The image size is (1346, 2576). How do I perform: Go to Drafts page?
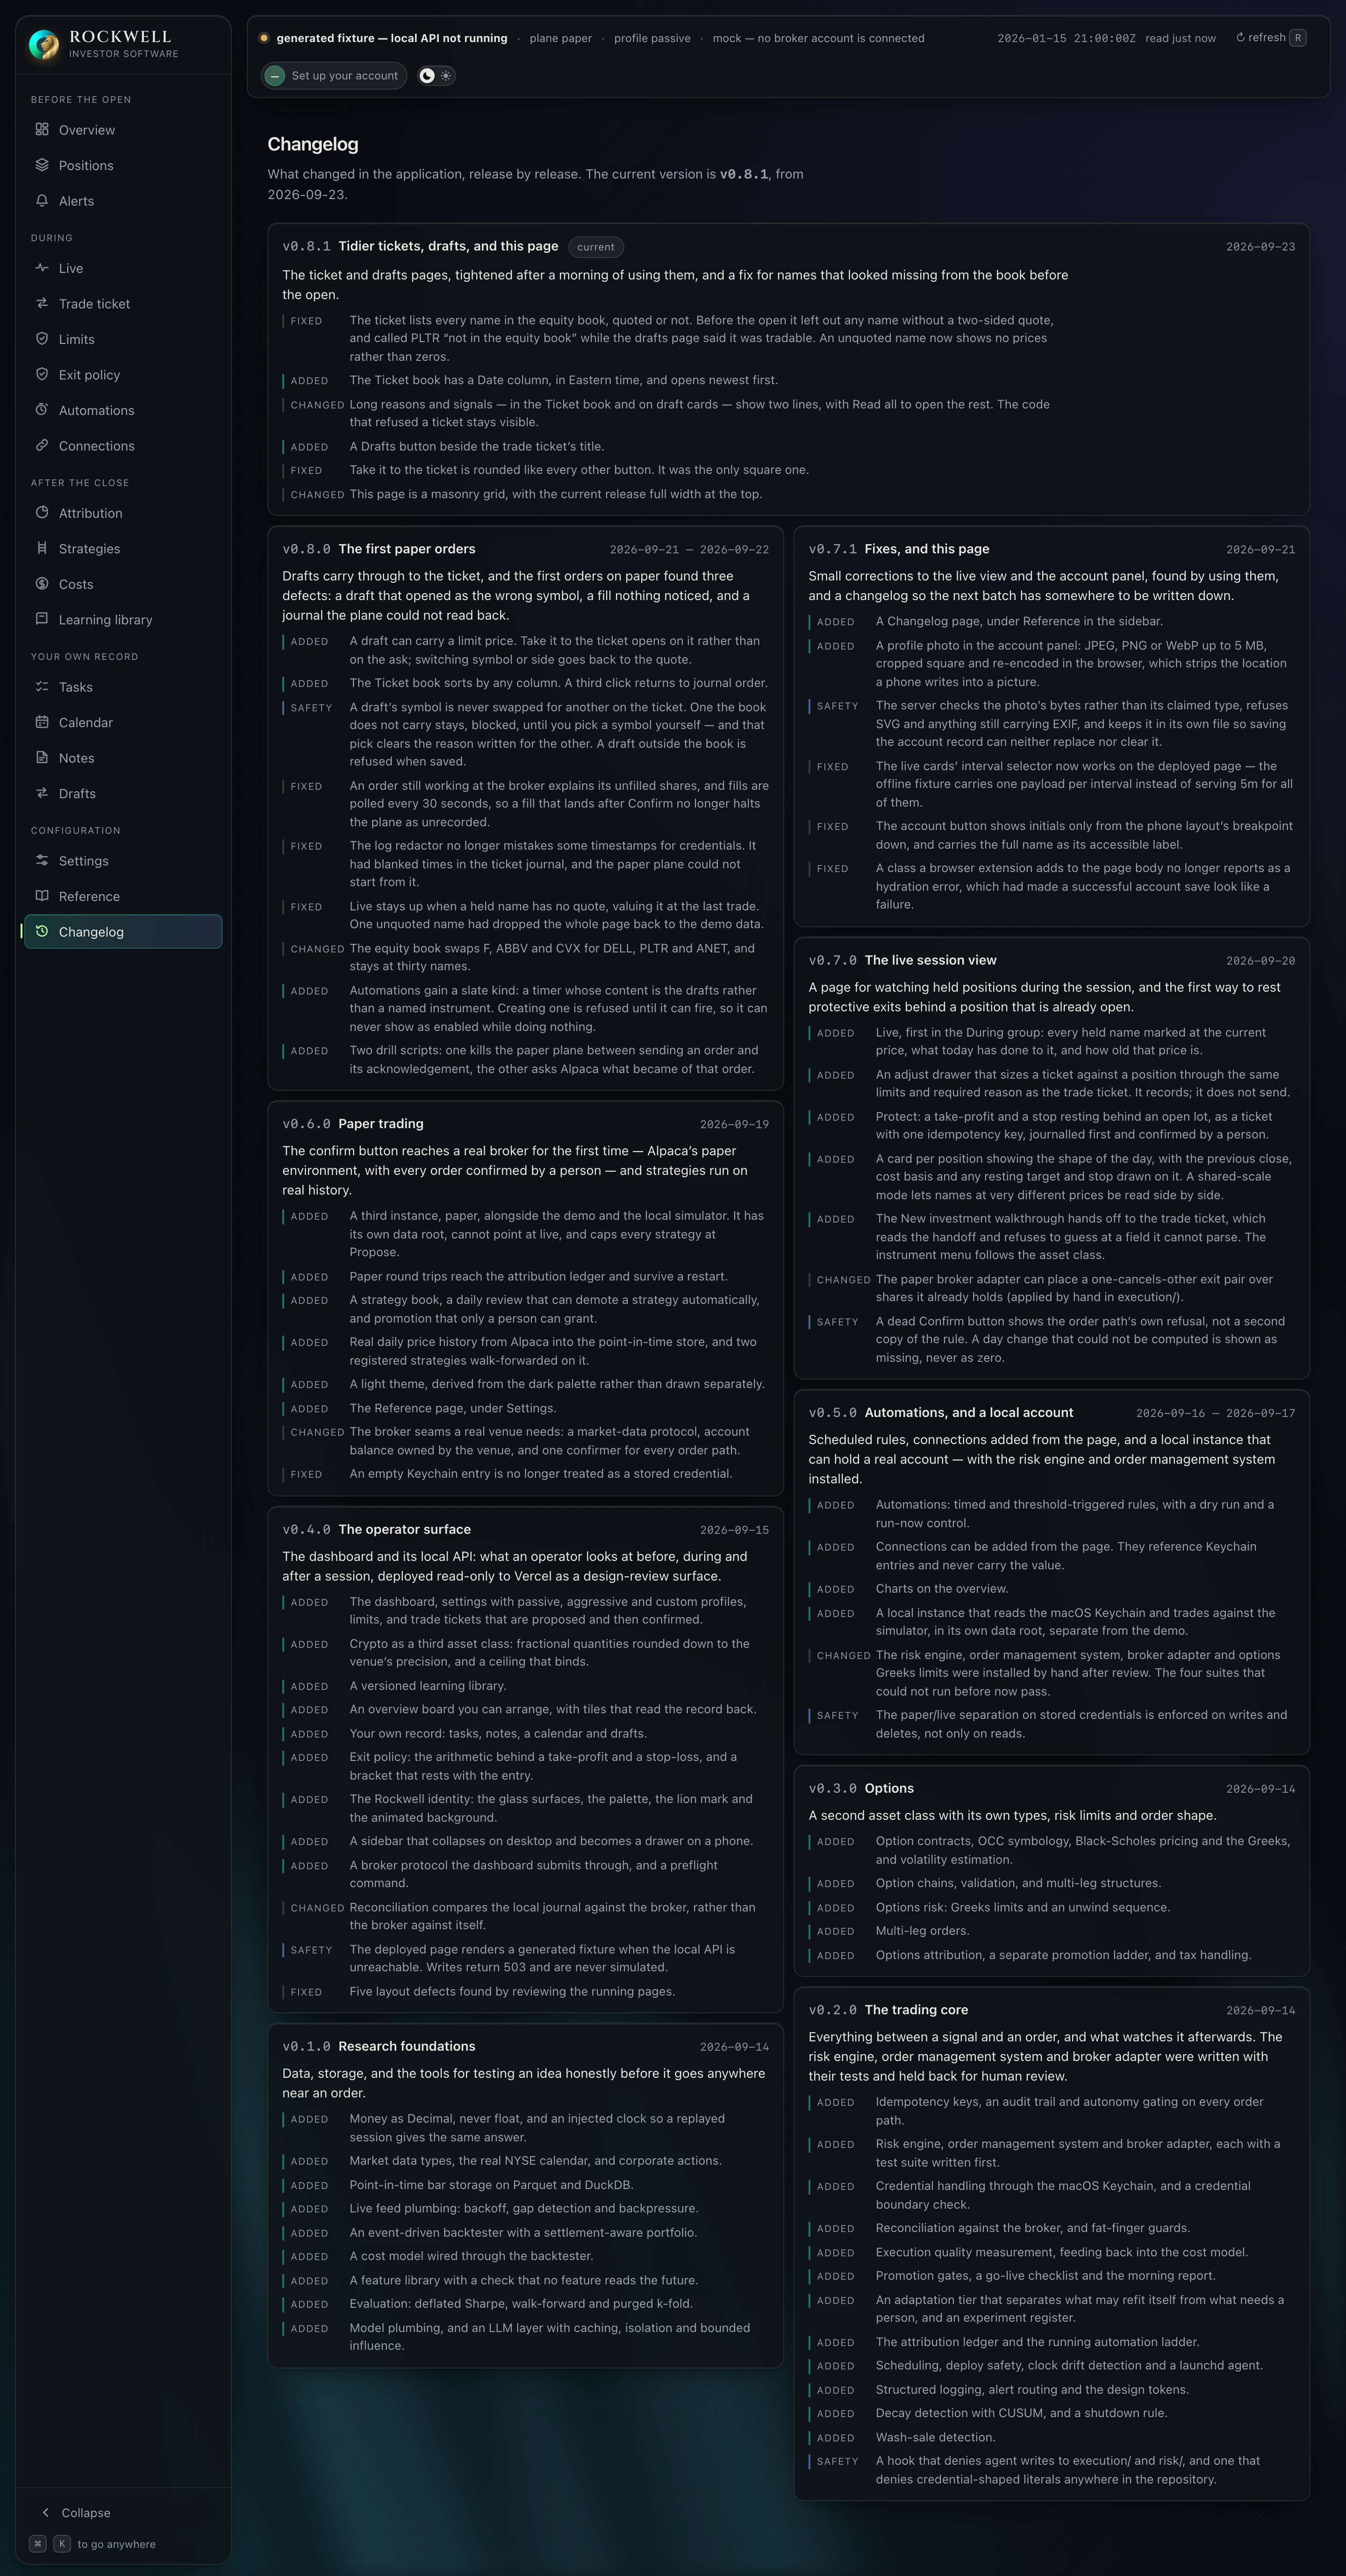123,794
